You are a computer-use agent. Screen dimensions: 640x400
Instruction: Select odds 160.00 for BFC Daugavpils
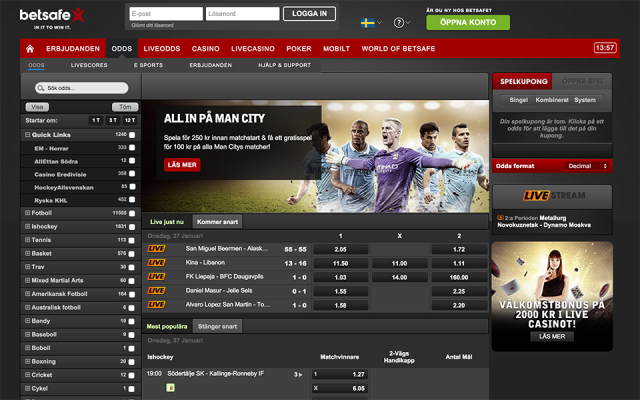[x=459, y=278]
